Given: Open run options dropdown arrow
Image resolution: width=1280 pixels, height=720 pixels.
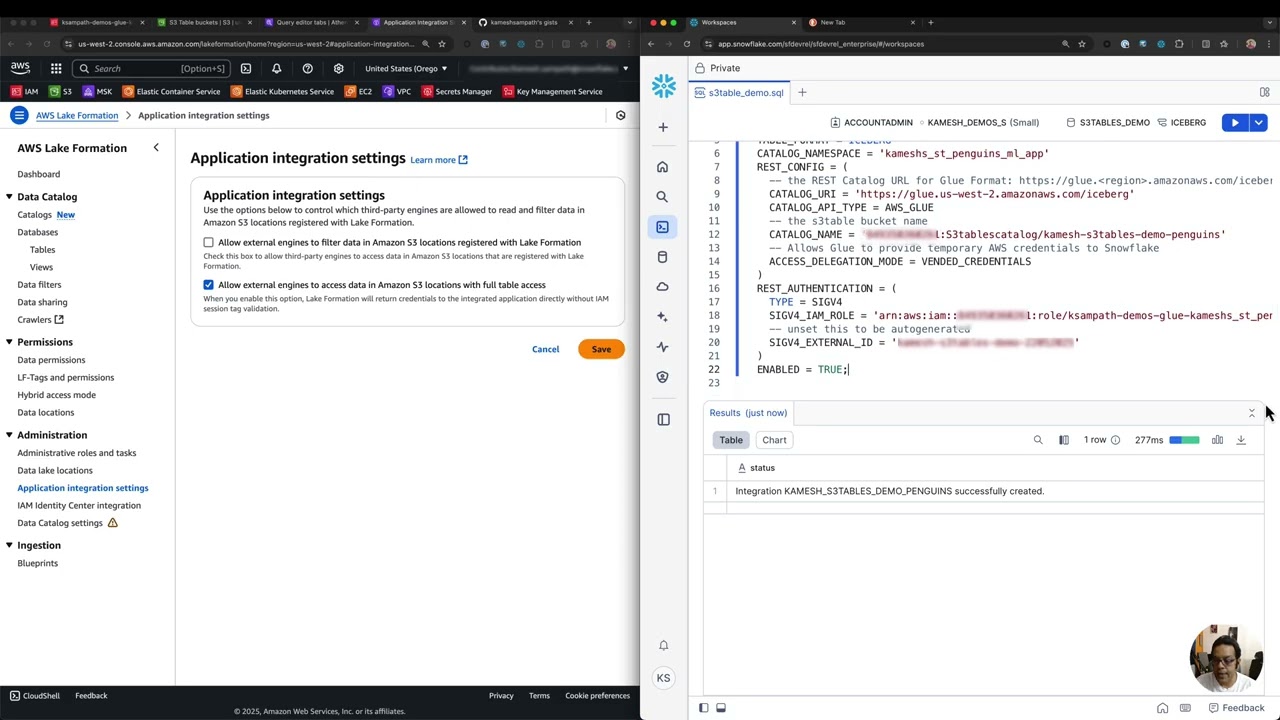Looking at the screenshot, I should click(1259, 122).
